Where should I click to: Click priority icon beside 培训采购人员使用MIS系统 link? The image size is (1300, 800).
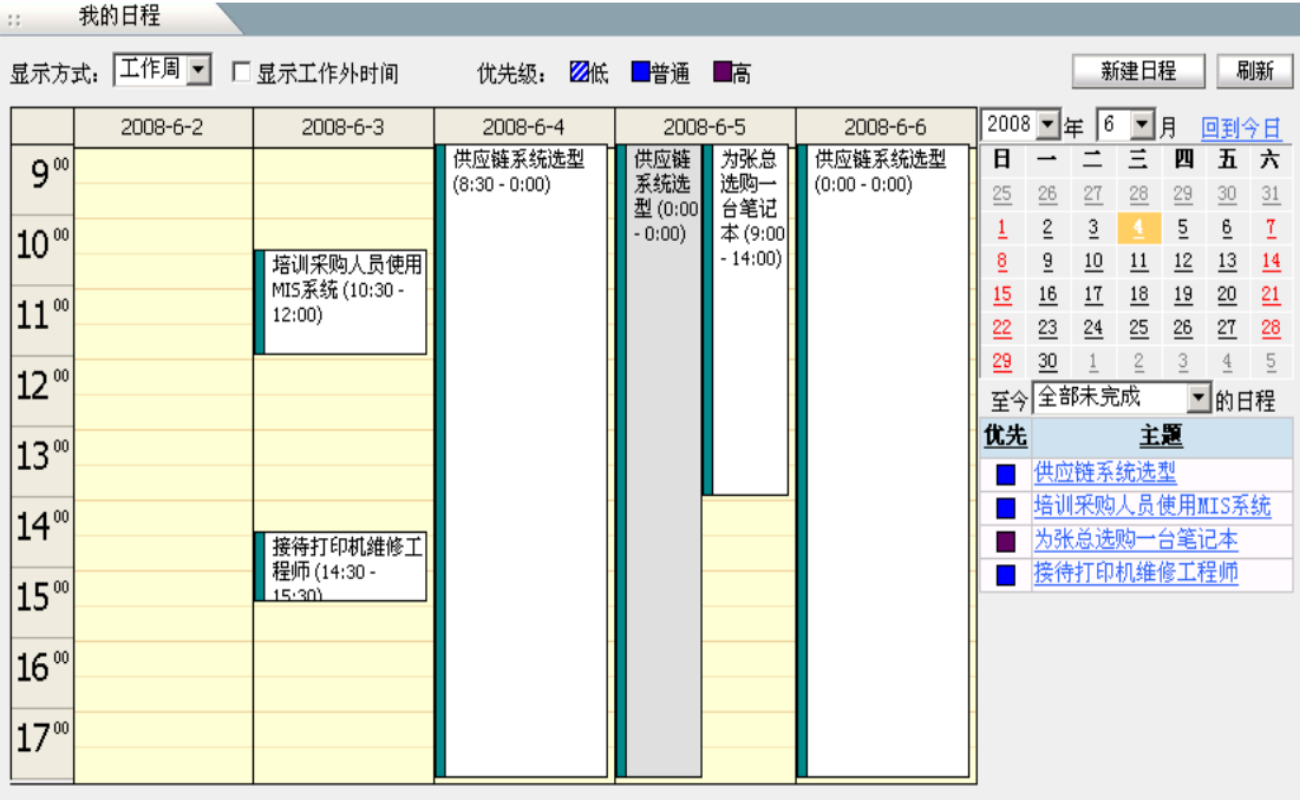click(1005, 508)
